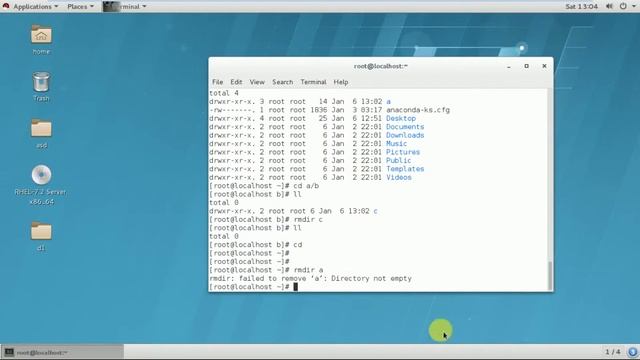The width and height of the screenshot is (640, 360).
Task: Open the Help menu in terminal
Action: tap(340, 82)
